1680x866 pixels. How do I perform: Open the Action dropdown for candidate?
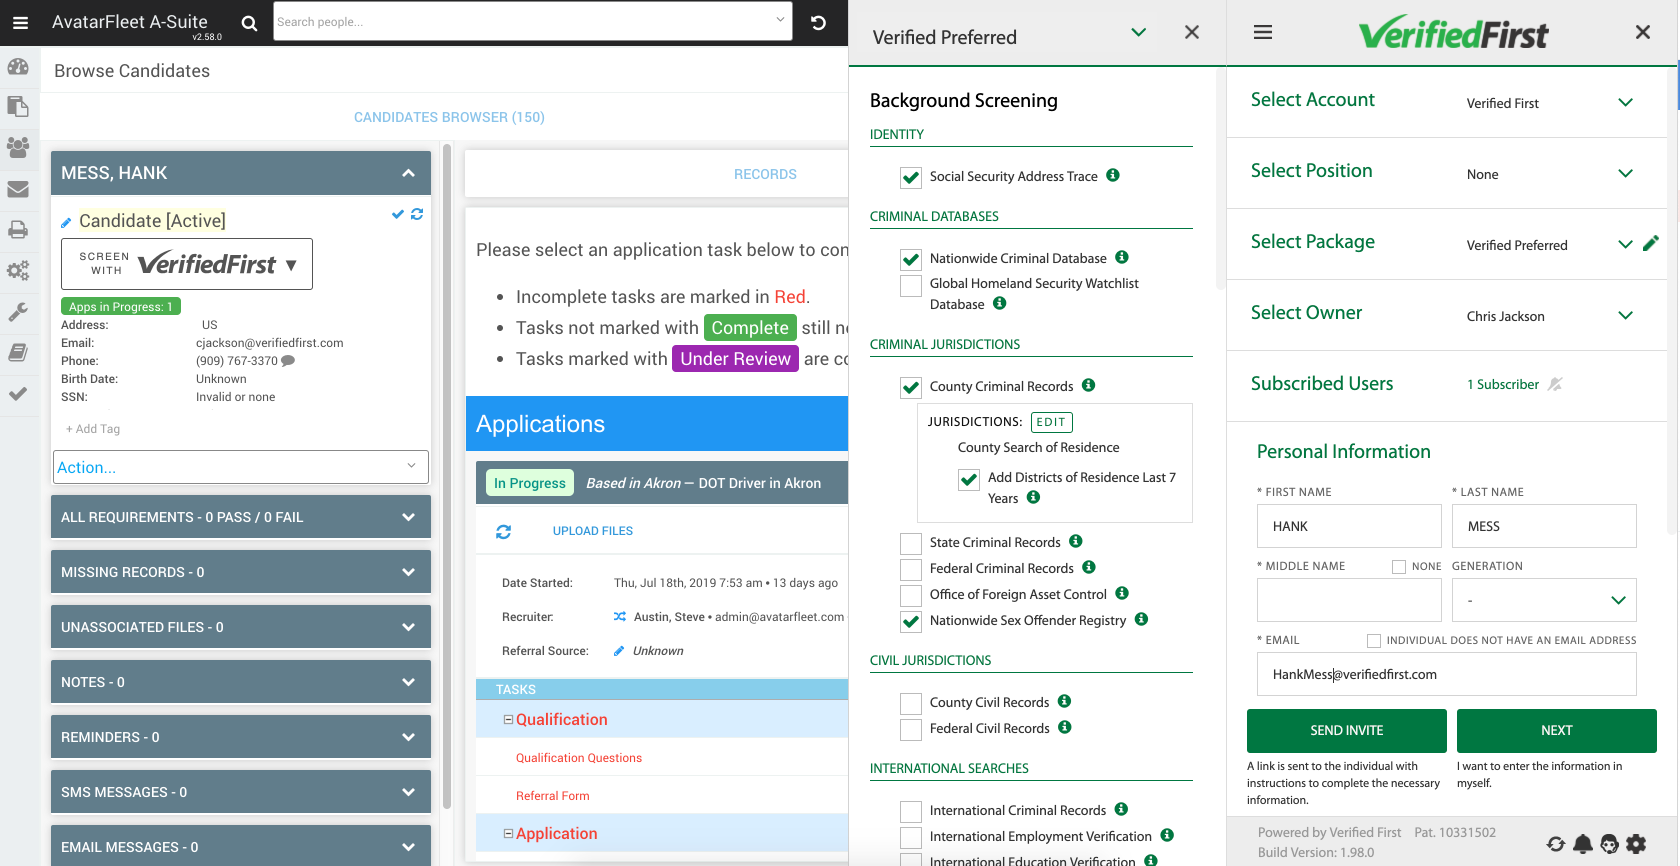[x=240, y=467]
